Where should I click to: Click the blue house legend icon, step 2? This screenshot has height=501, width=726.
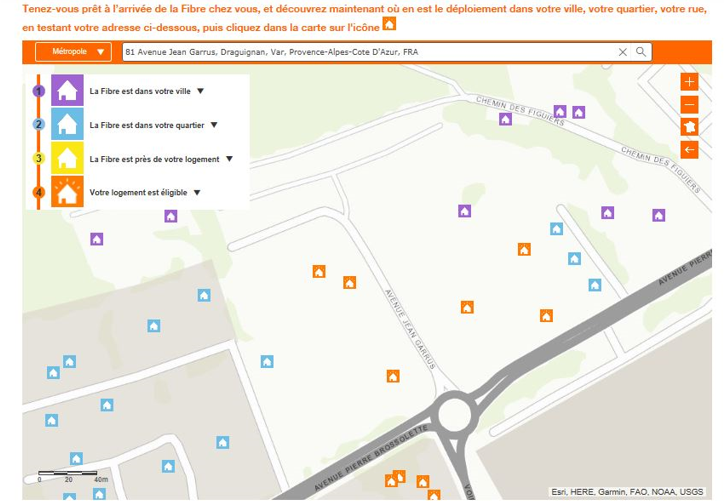[67, 124]
